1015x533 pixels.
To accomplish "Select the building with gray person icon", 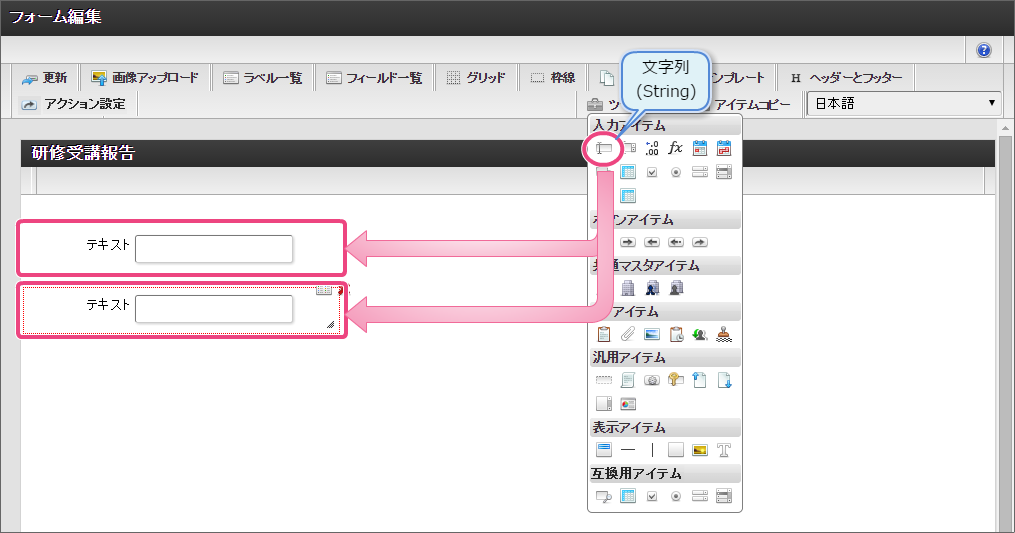I will [x=676, y=288].
